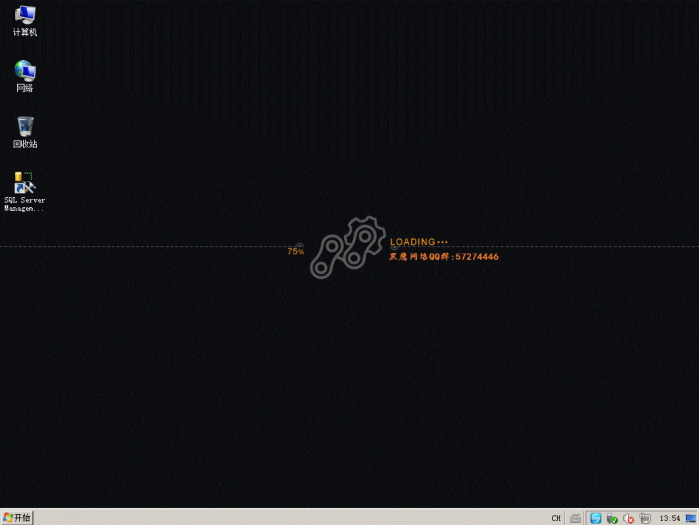The height and width of the screenshot is (525, 699).
Task: Select the SQL Server Management shortcut icon
Action: coord(25,191)
